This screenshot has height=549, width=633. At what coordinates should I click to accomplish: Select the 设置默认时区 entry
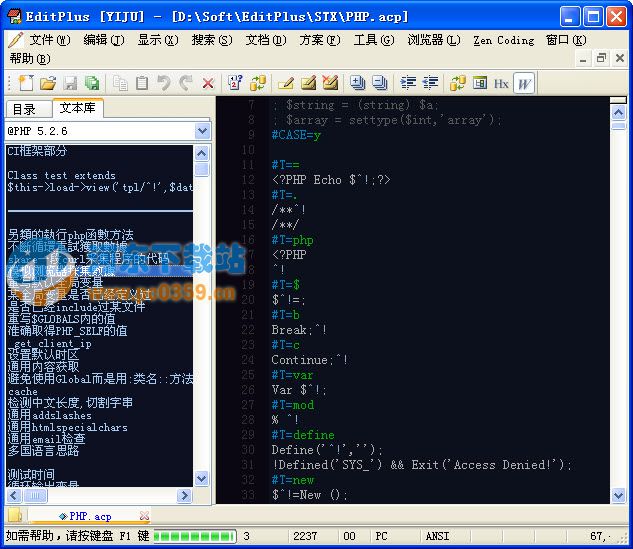point(43,354)
